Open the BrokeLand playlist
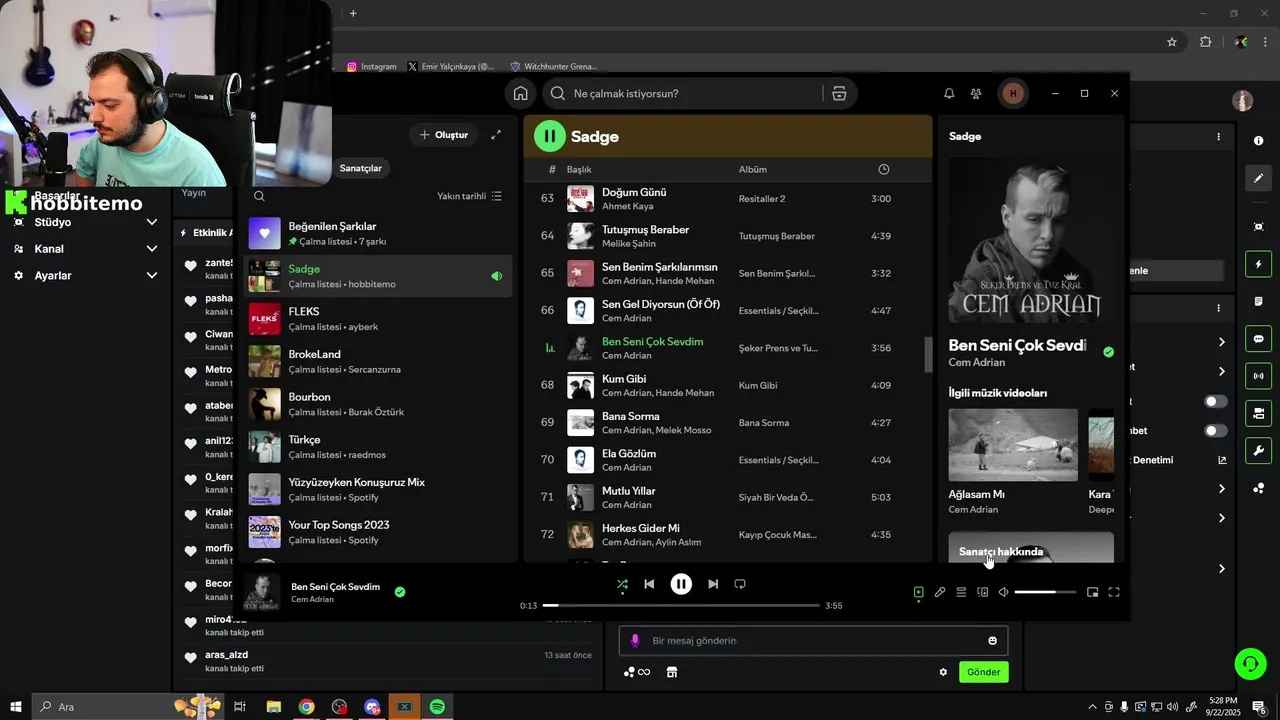Image resolution: width=1280 pixels, height=720 pixels. click(x=378, y=362)
